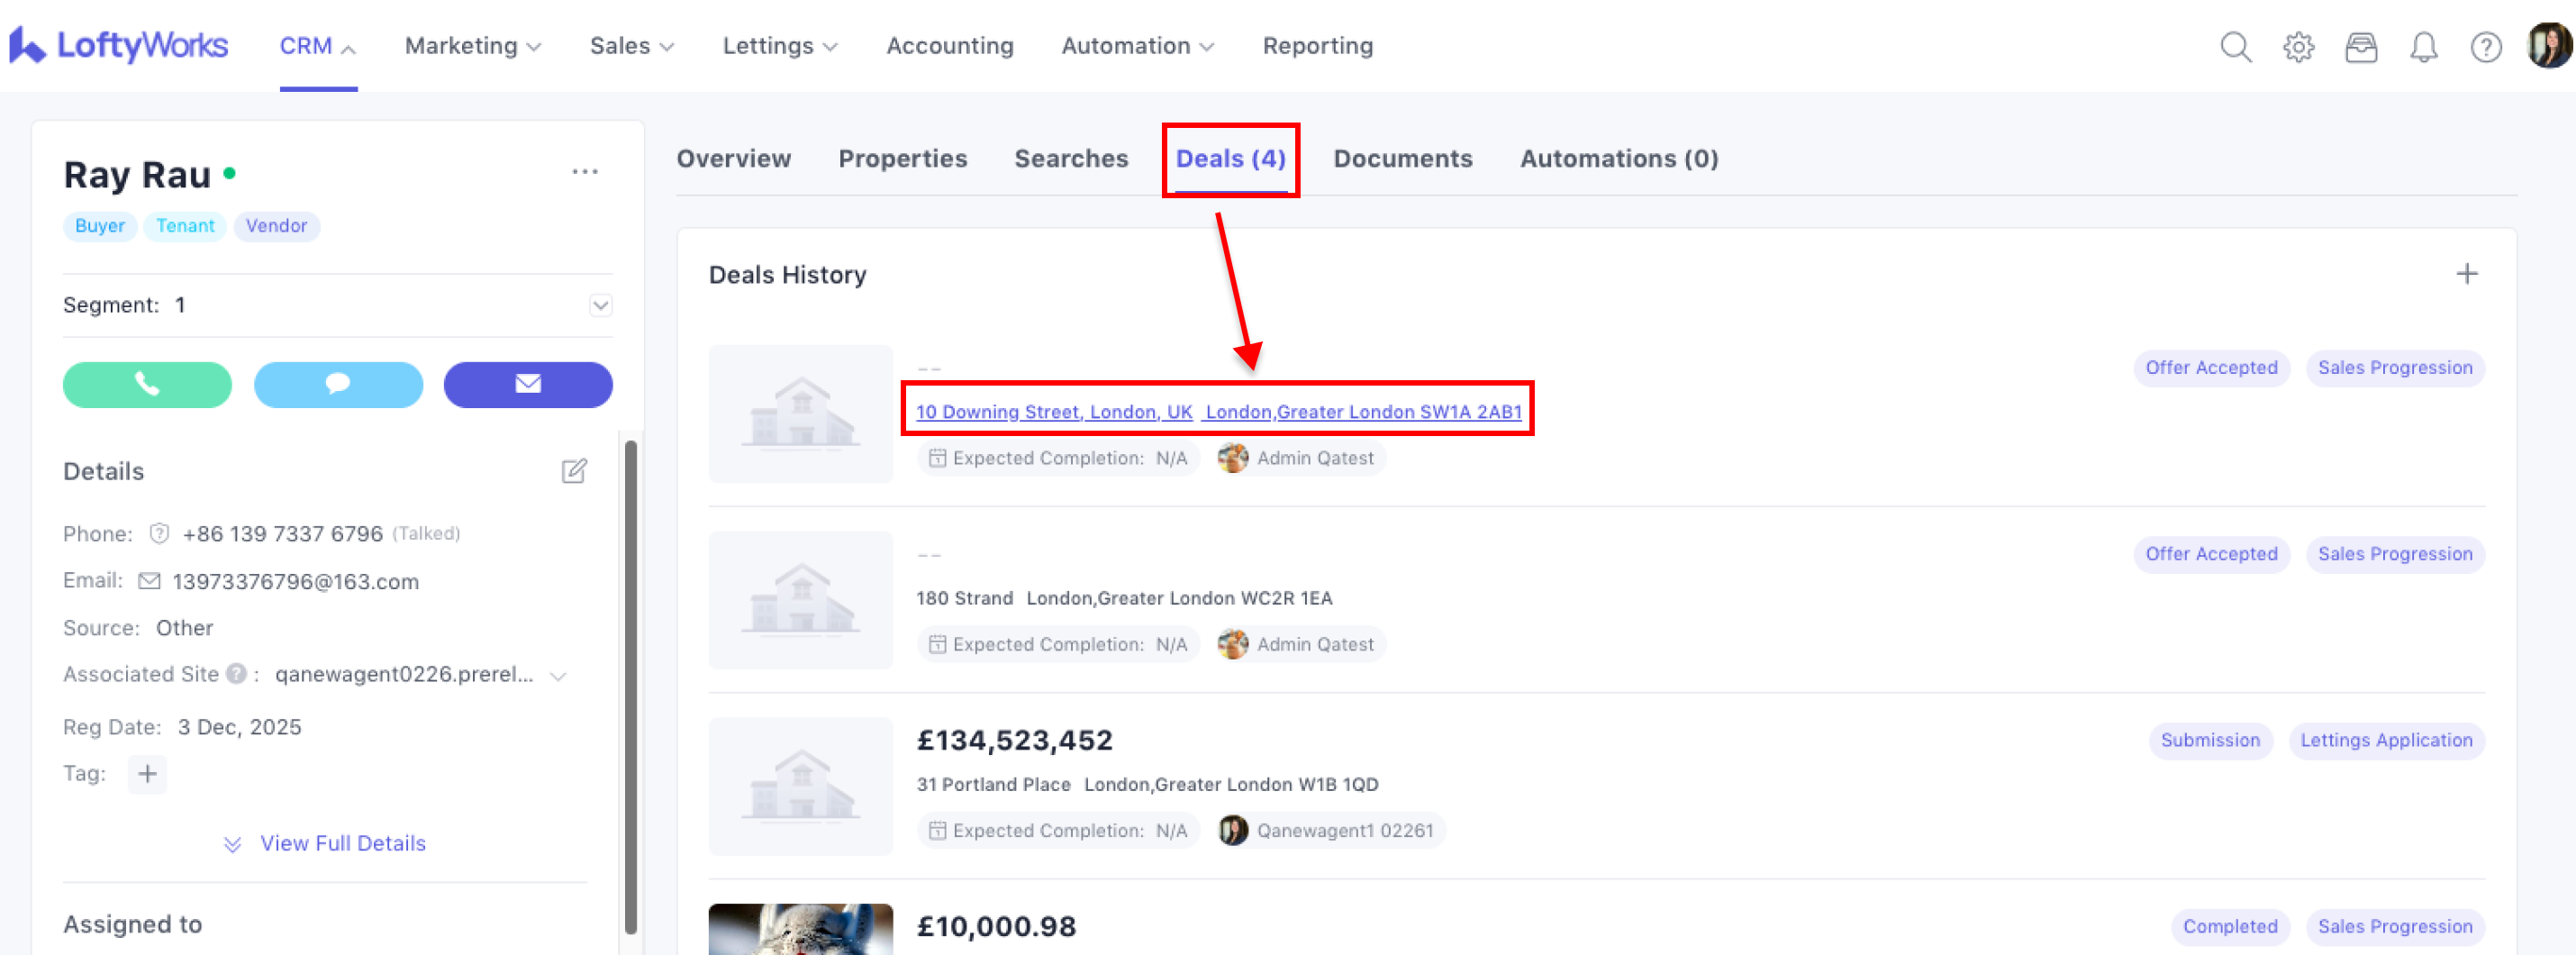This screenshot has width=2576, height=955.
Task: Expand the Associated Site dropdown chevron
Action: click(558, 676)
